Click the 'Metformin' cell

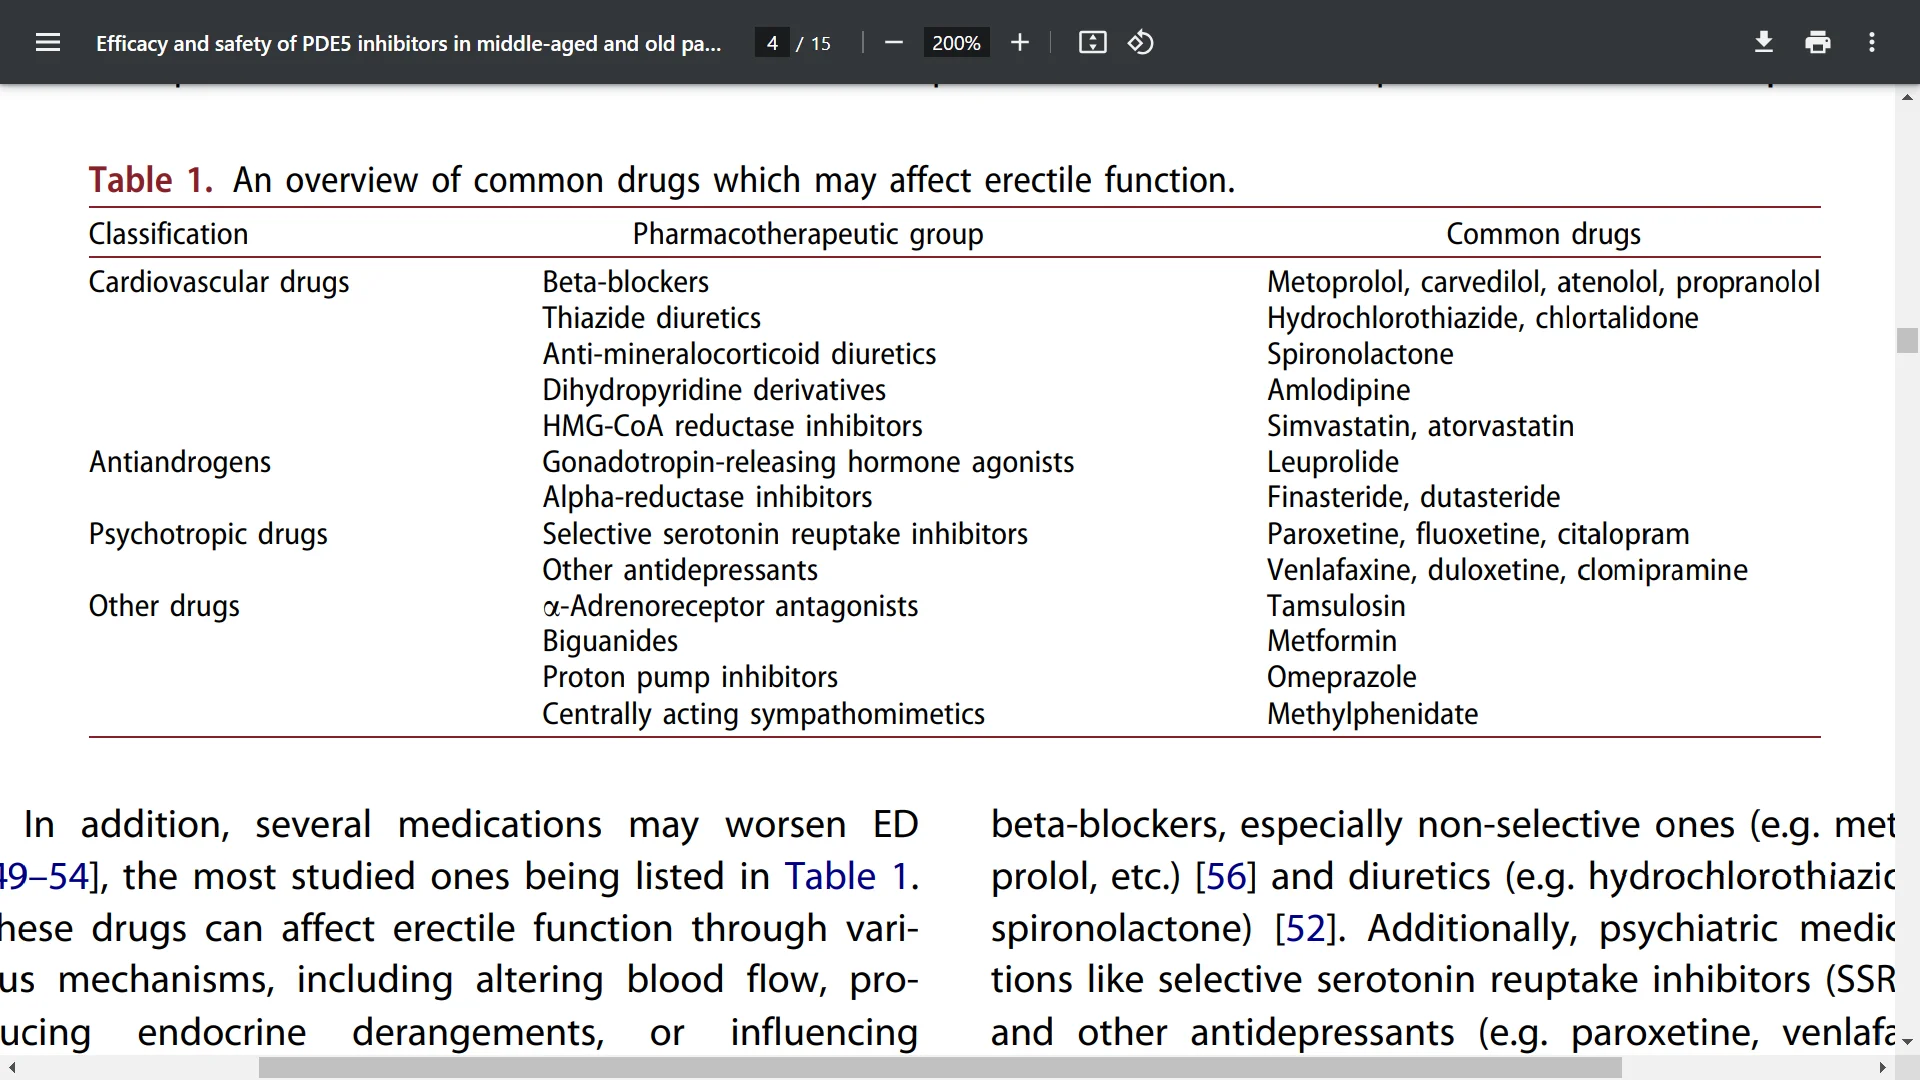tap(1332, 641)
